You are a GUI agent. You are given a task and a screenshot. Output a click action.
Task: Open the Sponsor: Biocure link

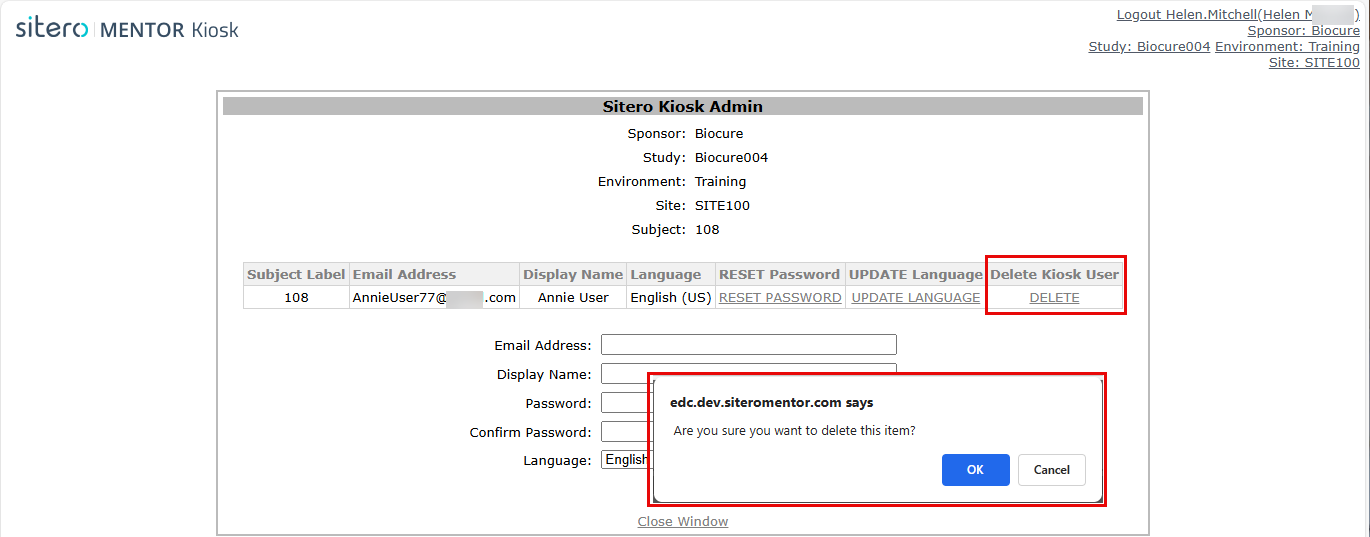tap(1303, 31)
